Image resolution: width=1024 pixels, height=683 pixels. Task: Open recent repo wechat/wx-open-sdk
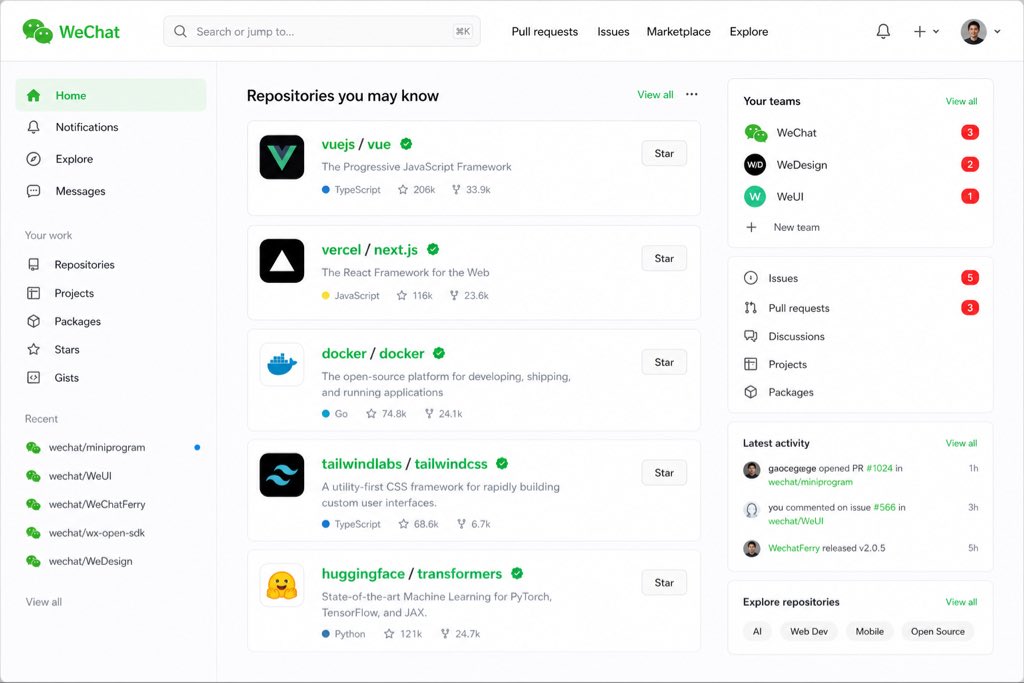(x=97, y=533)
